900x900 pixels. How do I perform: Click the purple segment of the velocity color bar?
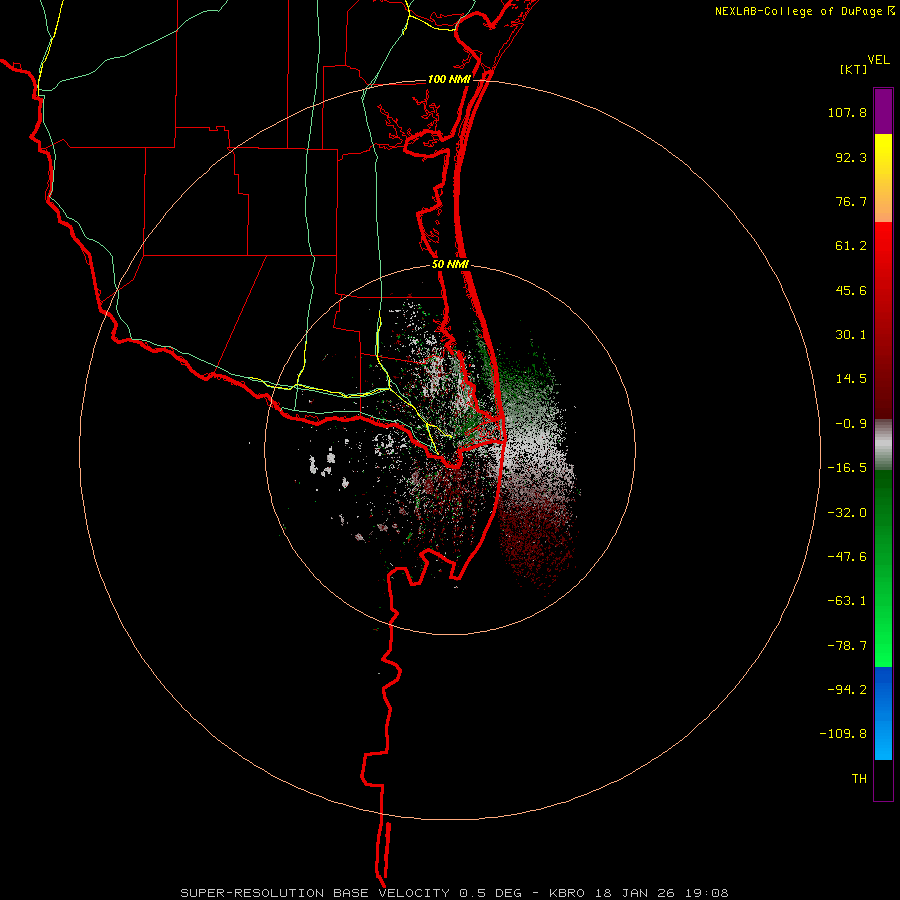coord(883,111)
